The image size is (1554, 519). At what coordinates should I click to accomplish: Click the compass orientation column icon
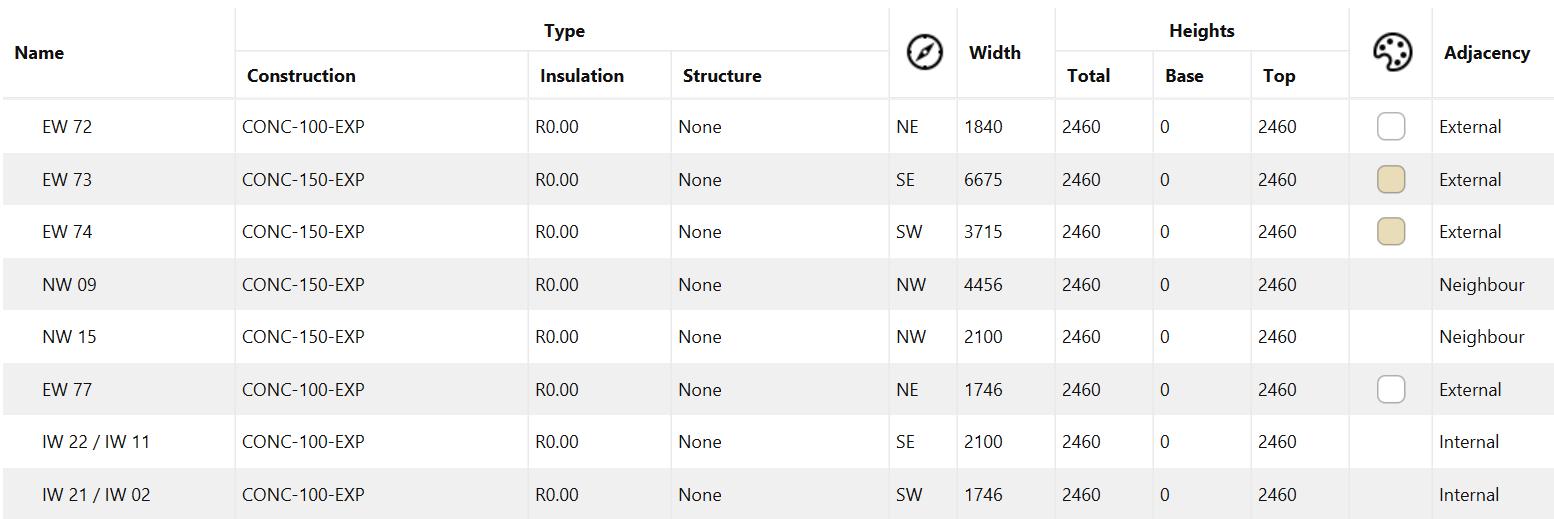point(924,52)
